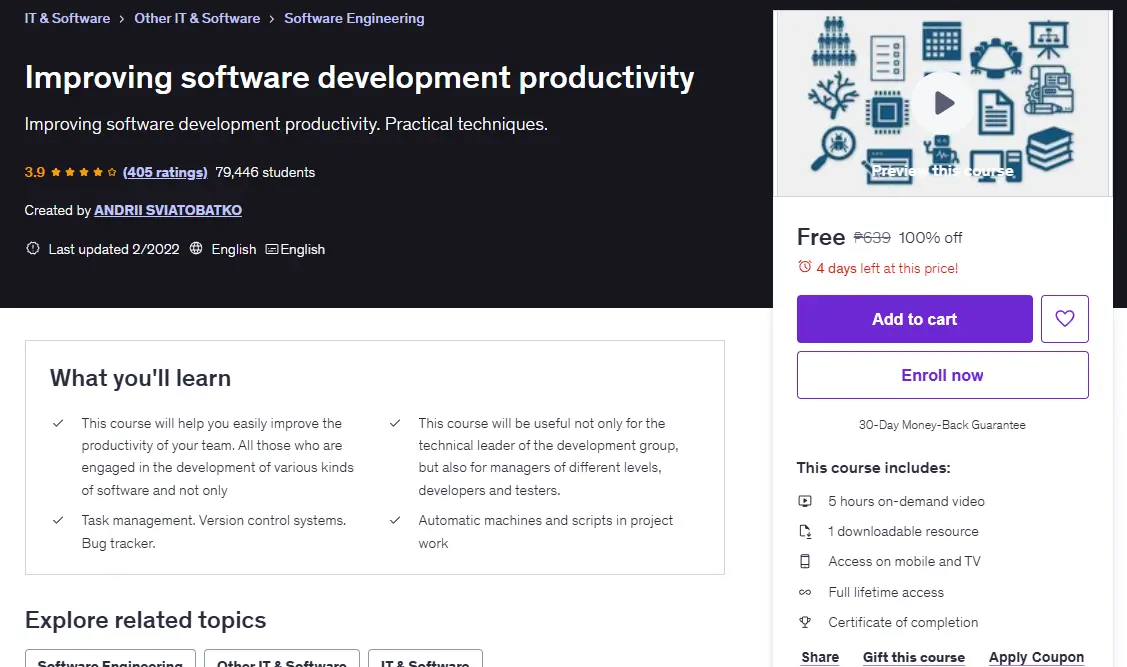The width and height of the screenshot is (1127, 667).
Task: Click the on-demand video icon
Action: click(805, 501)
